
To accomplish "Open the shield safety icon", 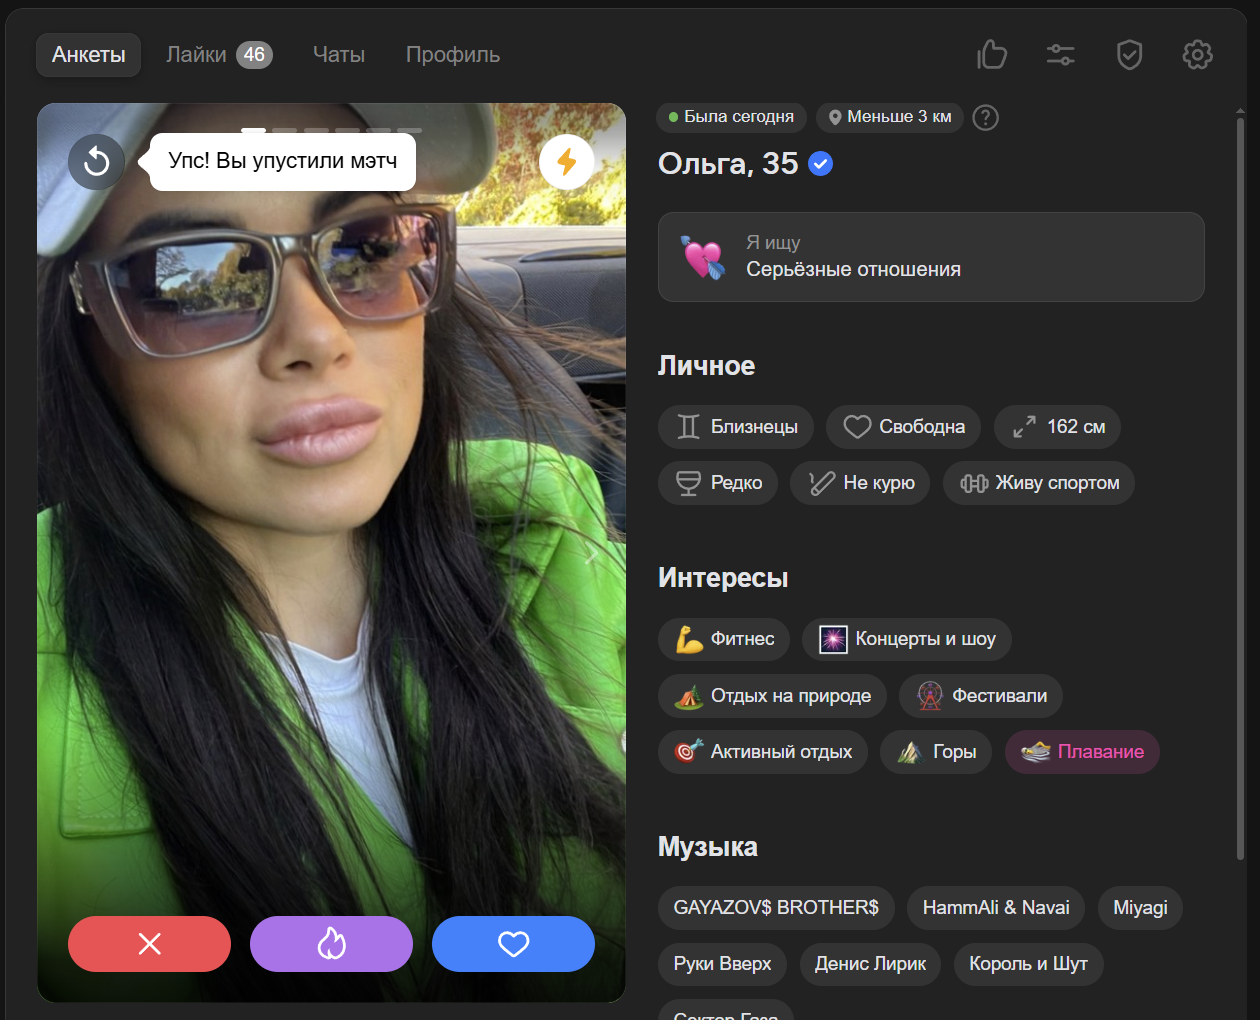I will [1129, 54].
